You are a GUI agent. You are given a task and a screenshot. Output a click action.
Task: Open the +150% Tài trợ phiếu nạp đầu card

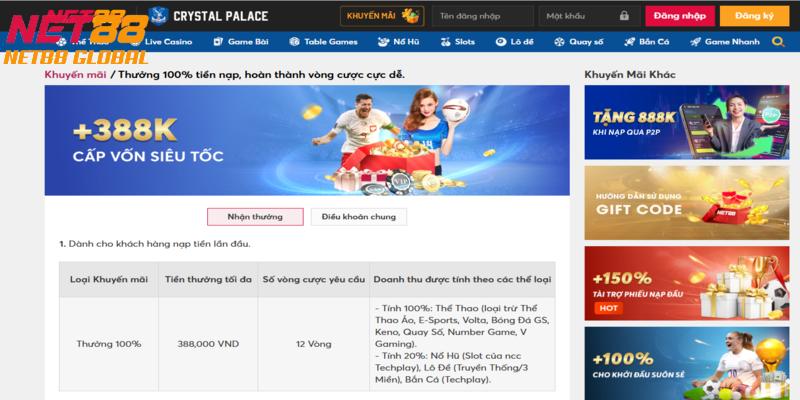[x=687, y=283]
